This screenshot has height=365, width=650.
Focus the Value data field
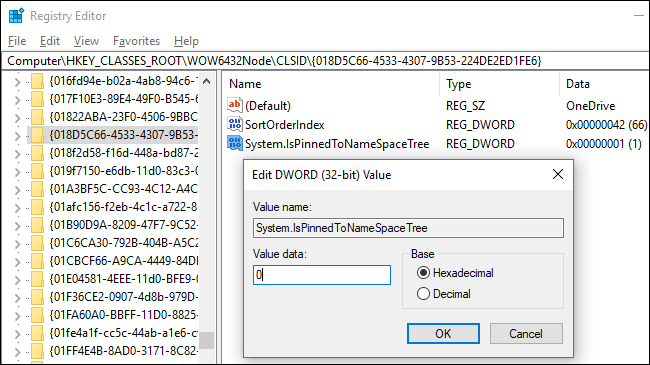(x=322, y=275)
